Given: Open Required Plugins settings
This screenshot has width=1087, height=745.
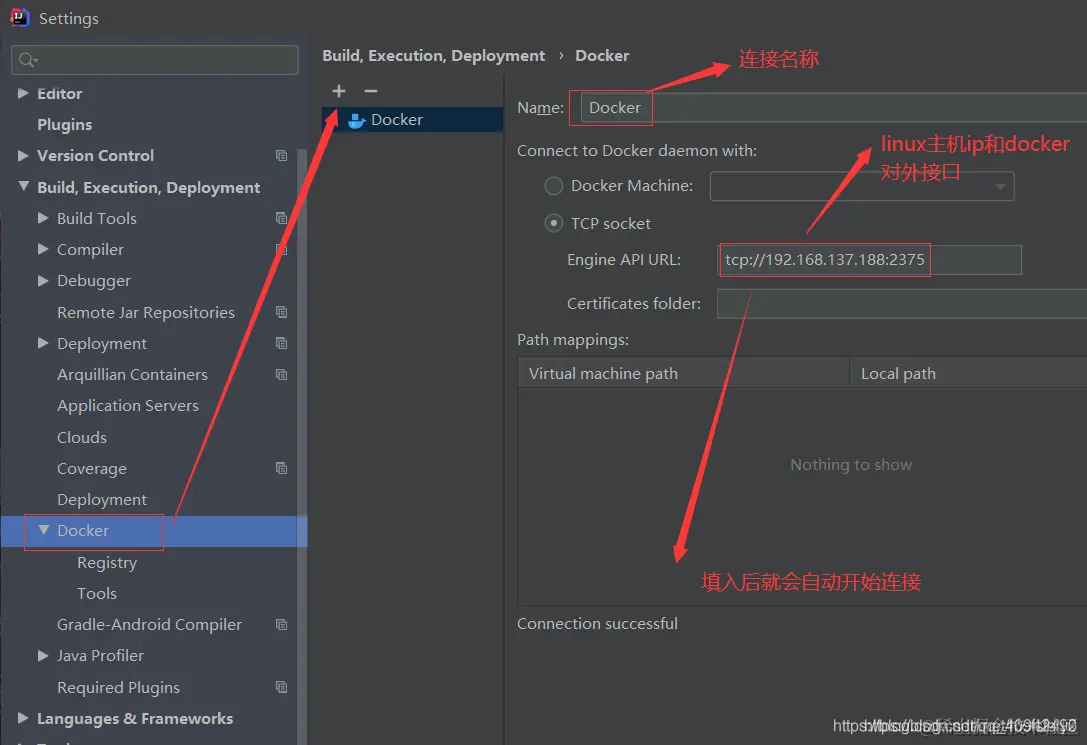Looking at the screenshot, I should click(x=119, y=687).
